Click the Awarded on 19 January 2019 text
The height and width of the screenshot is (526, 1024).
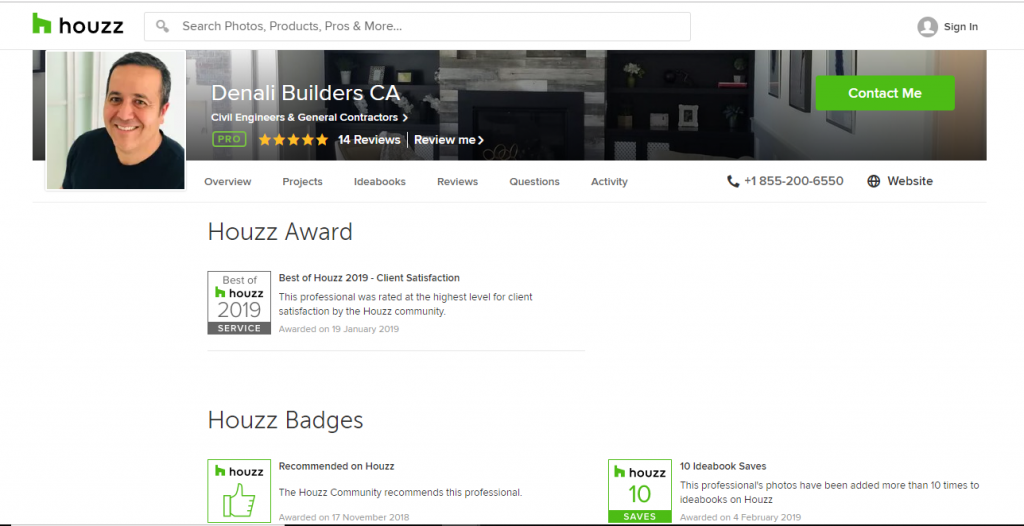click(338, 329)
